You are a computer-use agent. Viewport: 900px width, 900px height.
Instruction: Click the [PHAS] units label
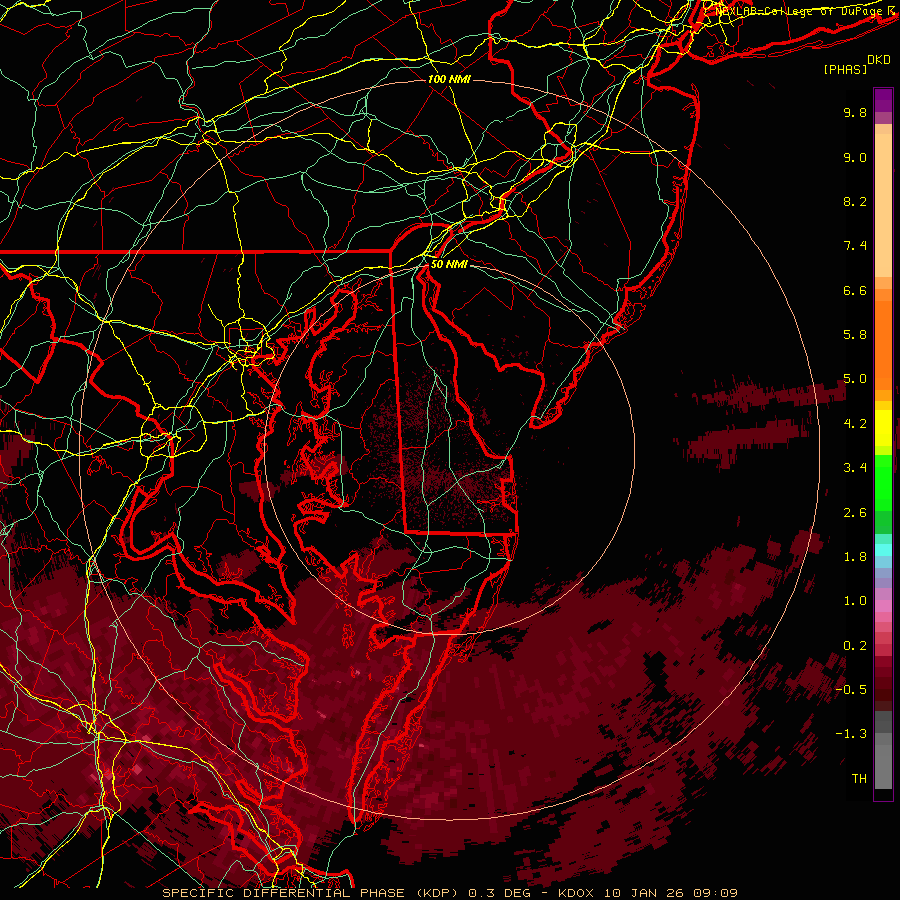(845, 69)
